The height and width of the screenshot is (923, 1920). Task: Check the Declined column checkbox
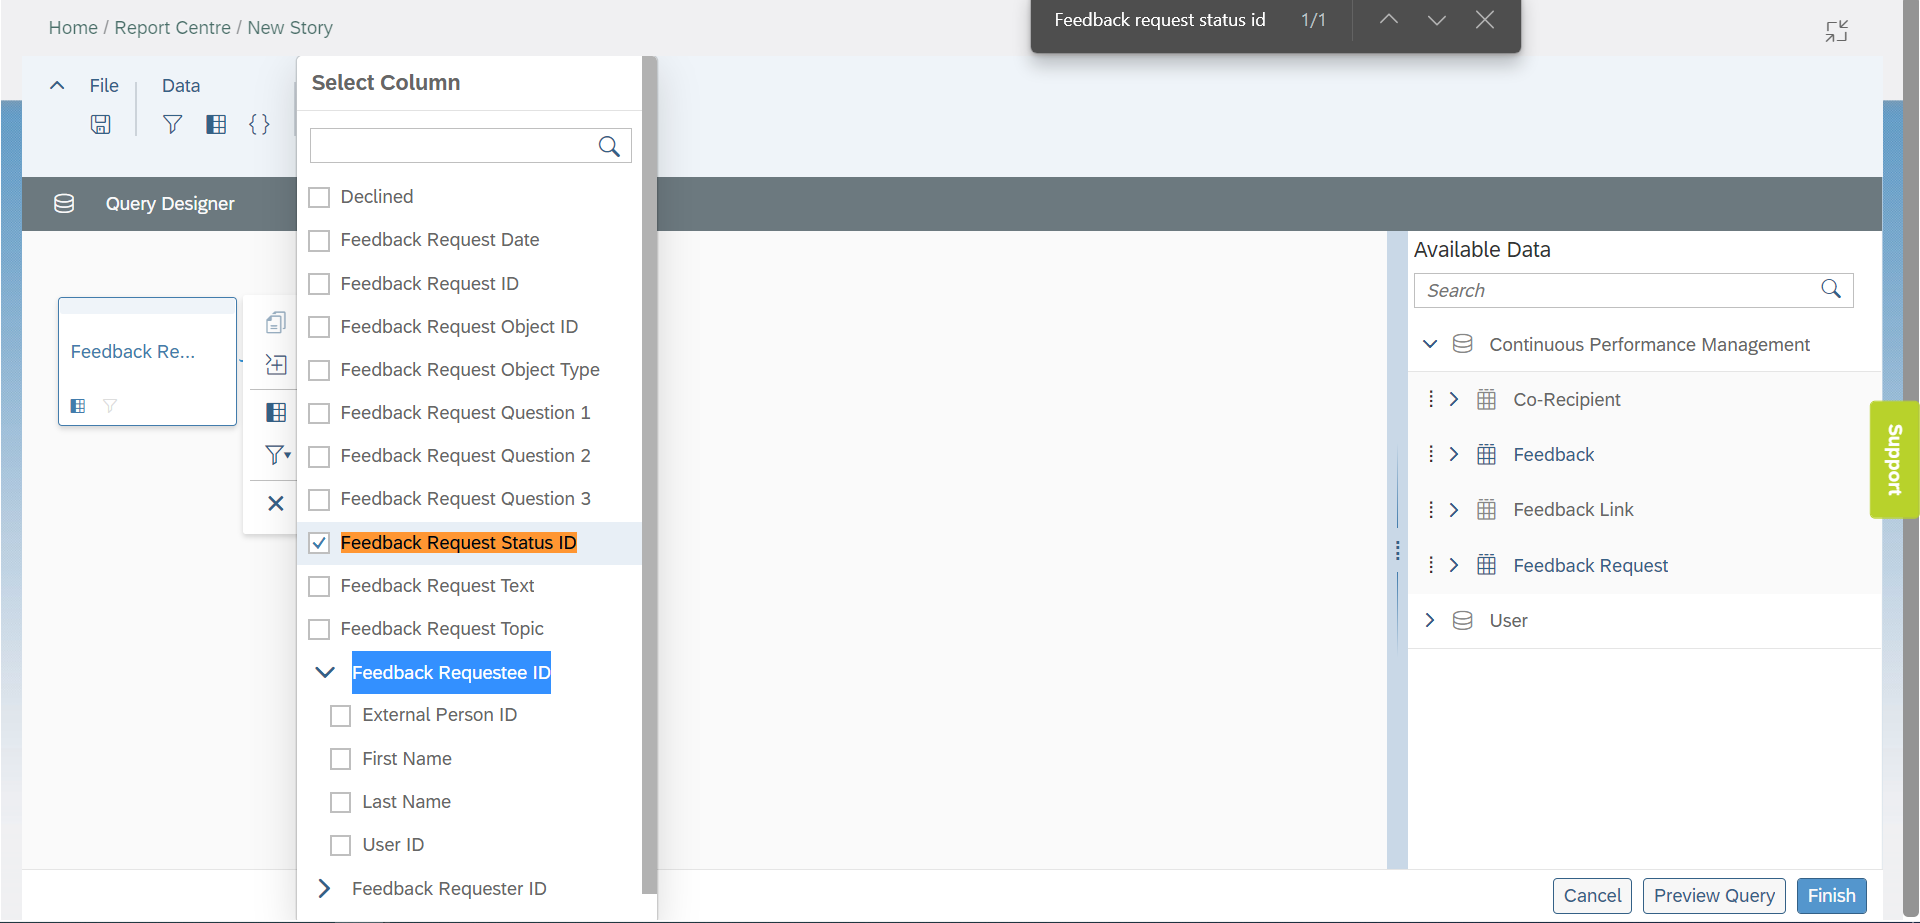coord(319,197)
